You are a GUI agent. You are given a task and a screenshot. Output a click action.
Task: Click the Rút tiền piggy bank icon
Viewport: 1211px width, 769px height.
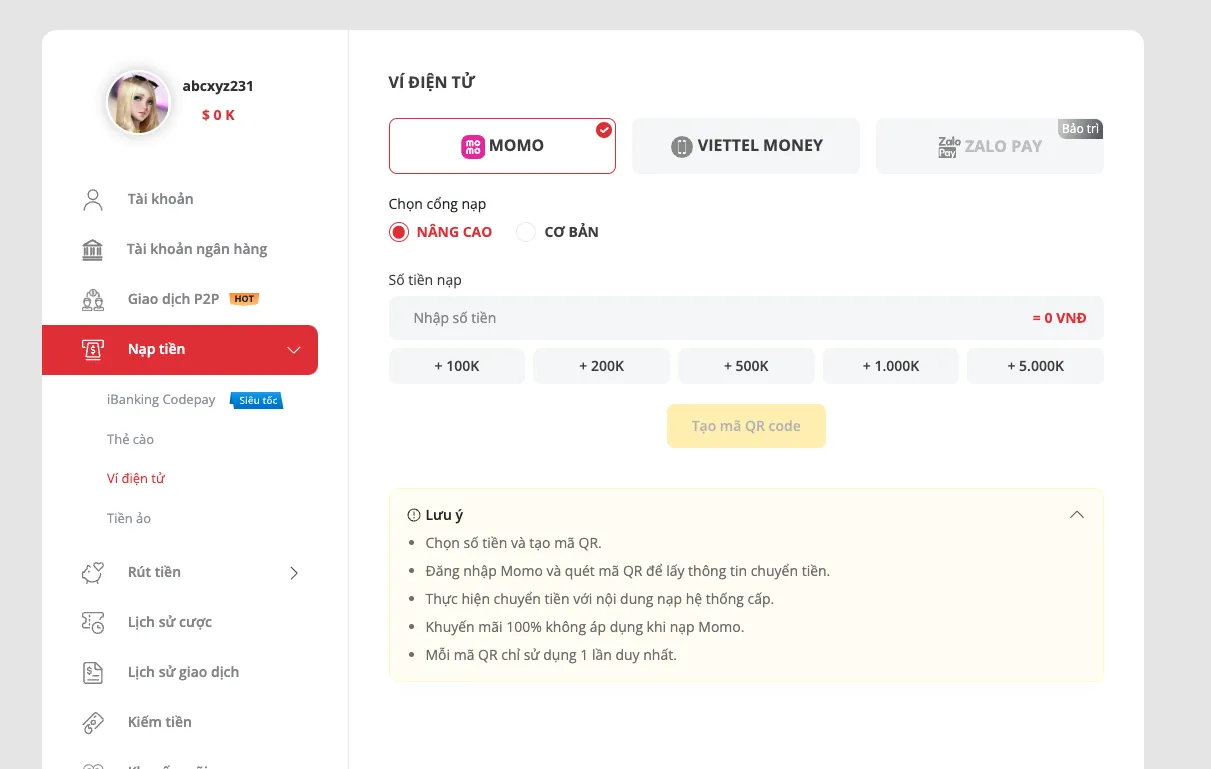[x=93, y=572]
